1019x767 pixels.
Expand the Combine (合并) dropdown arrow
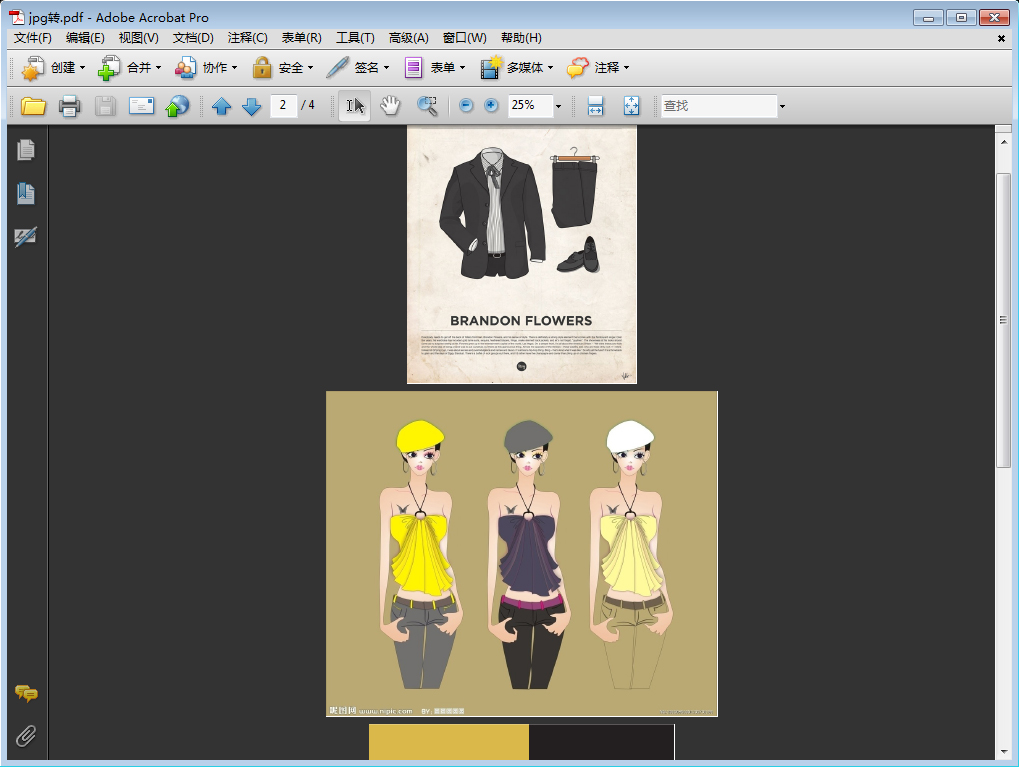[159, 68]
